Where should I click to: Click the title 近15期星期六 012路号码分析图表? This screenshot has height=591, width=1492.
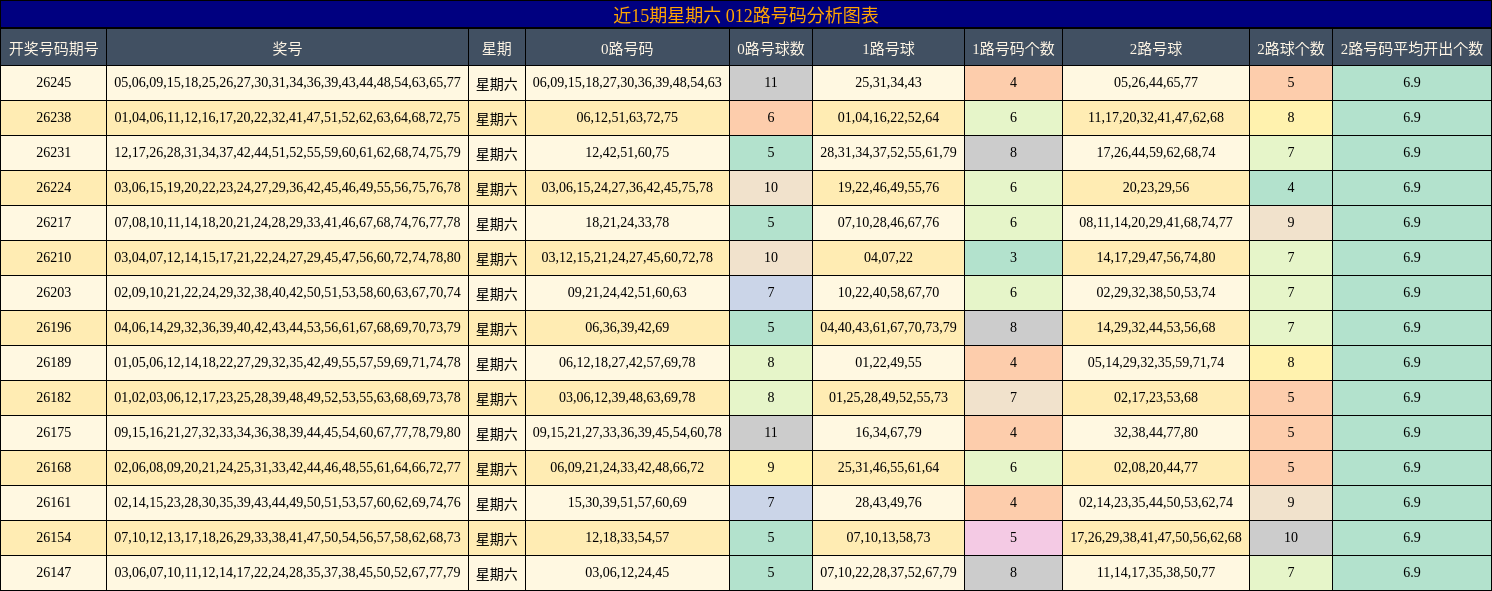(x=746, y=15)
